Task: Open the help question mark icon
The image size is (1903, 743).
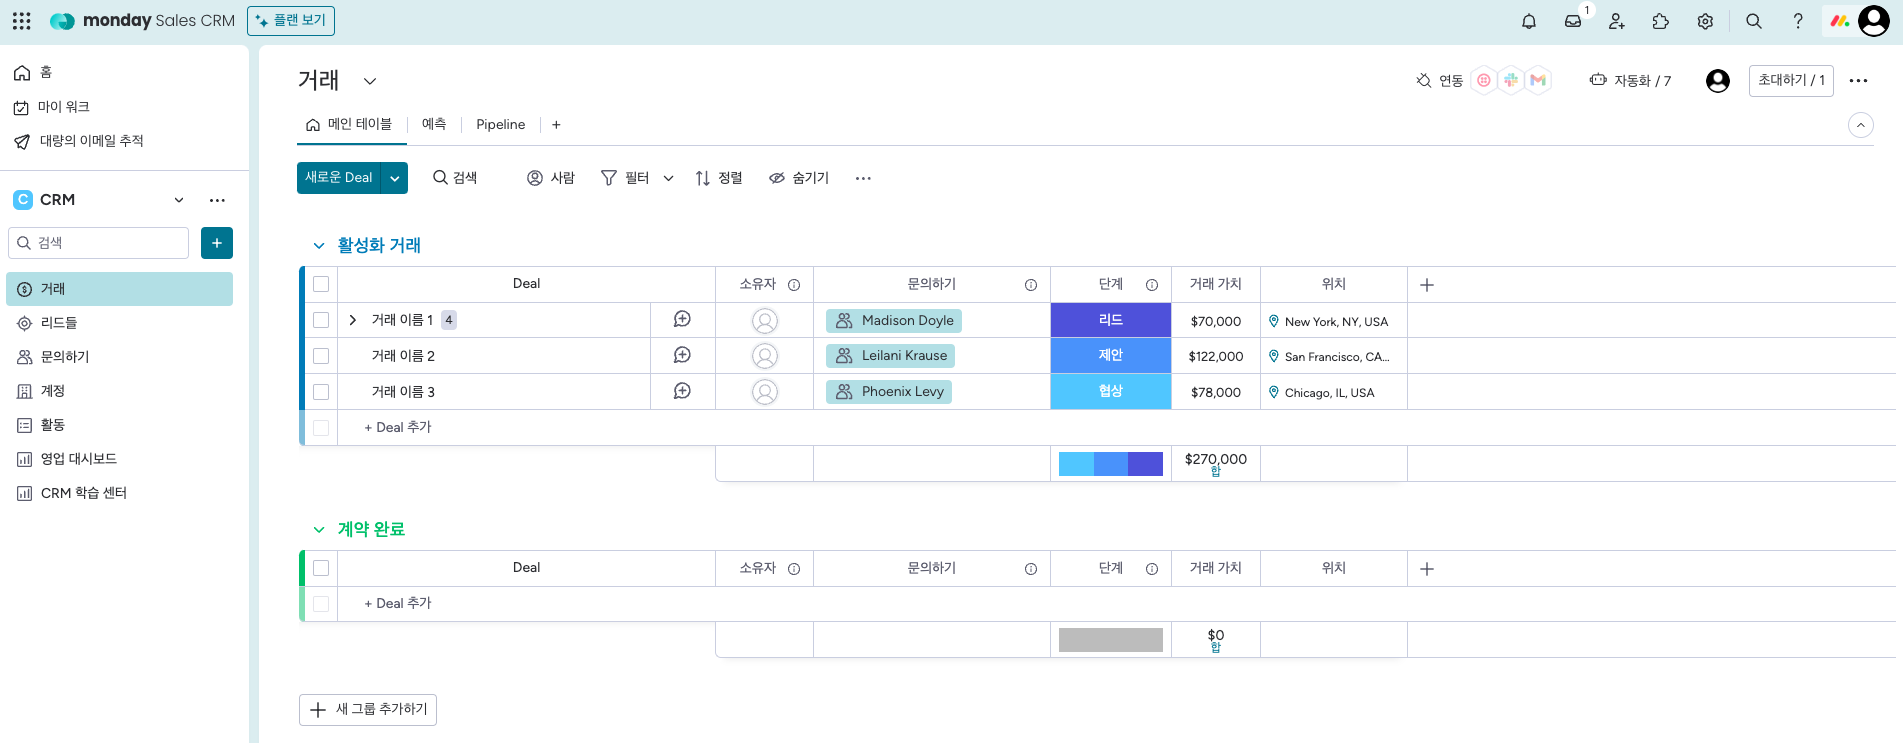Action: pyautogui.click(x=1797, y=21)
